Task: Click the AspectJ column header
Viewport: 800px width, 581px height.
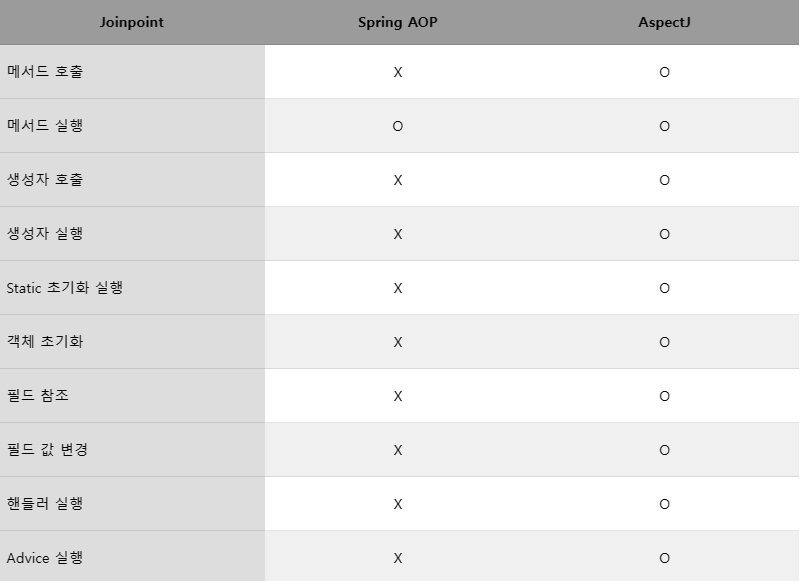Action: [664, 22]
